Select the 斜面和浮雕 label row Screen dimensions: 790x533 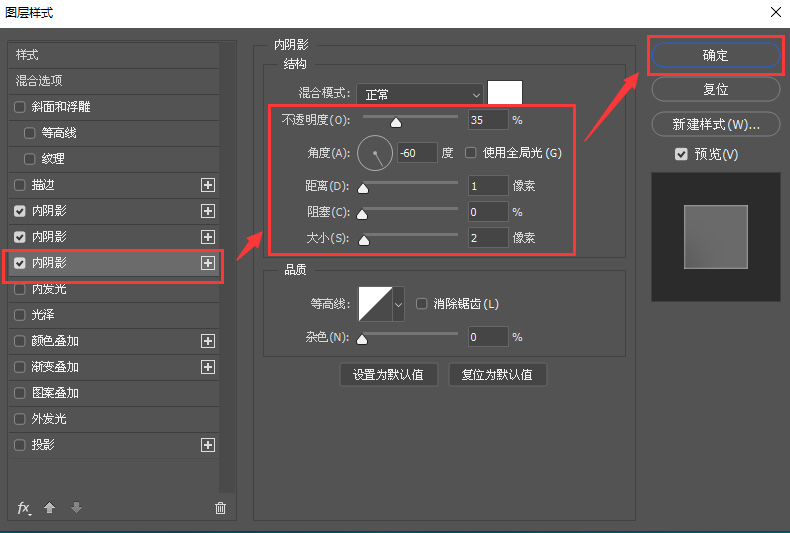pyautogui.click(x=61, y=107)
